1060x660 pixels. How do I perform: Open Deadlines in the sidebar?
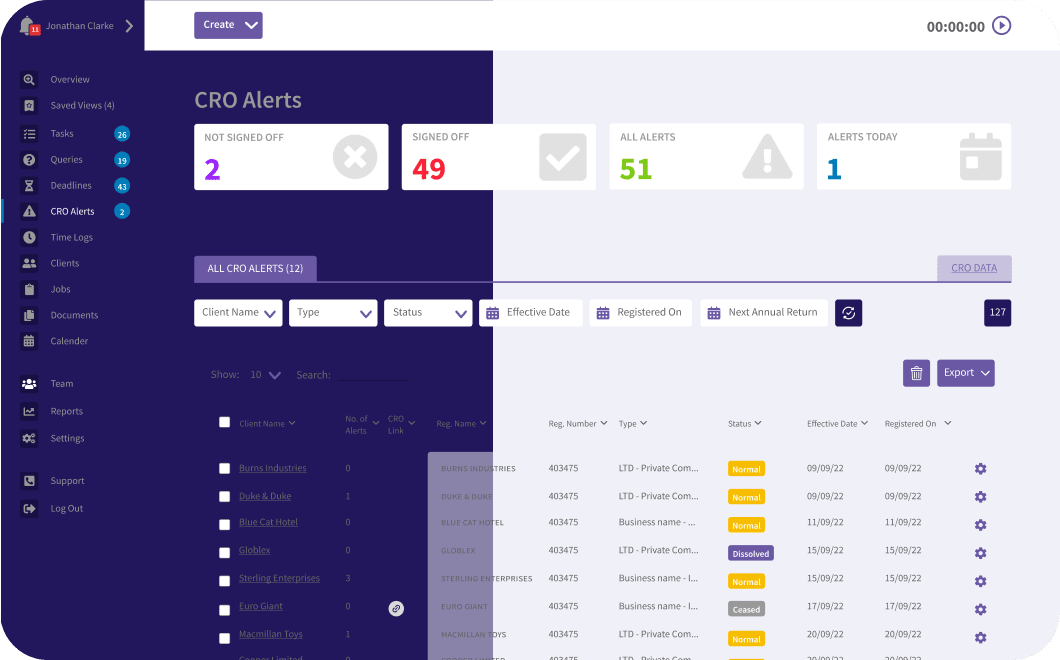[x=70, y=185]
